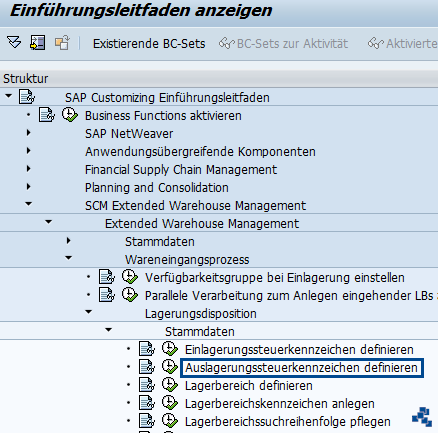Open documentation for Auslagerungssteuerkennzeichen definieren
This screenshot has height=433, width=438.
pos(147,367)
